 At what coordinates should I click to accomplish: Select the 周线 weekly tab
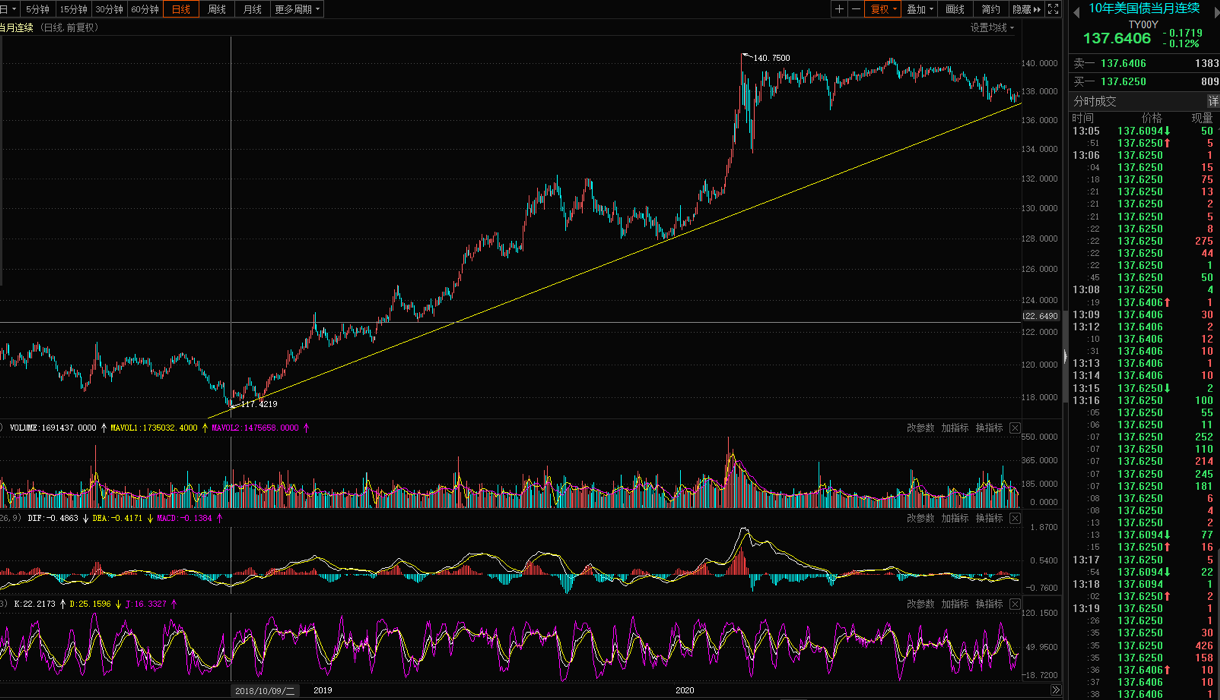tap(216, 9)
